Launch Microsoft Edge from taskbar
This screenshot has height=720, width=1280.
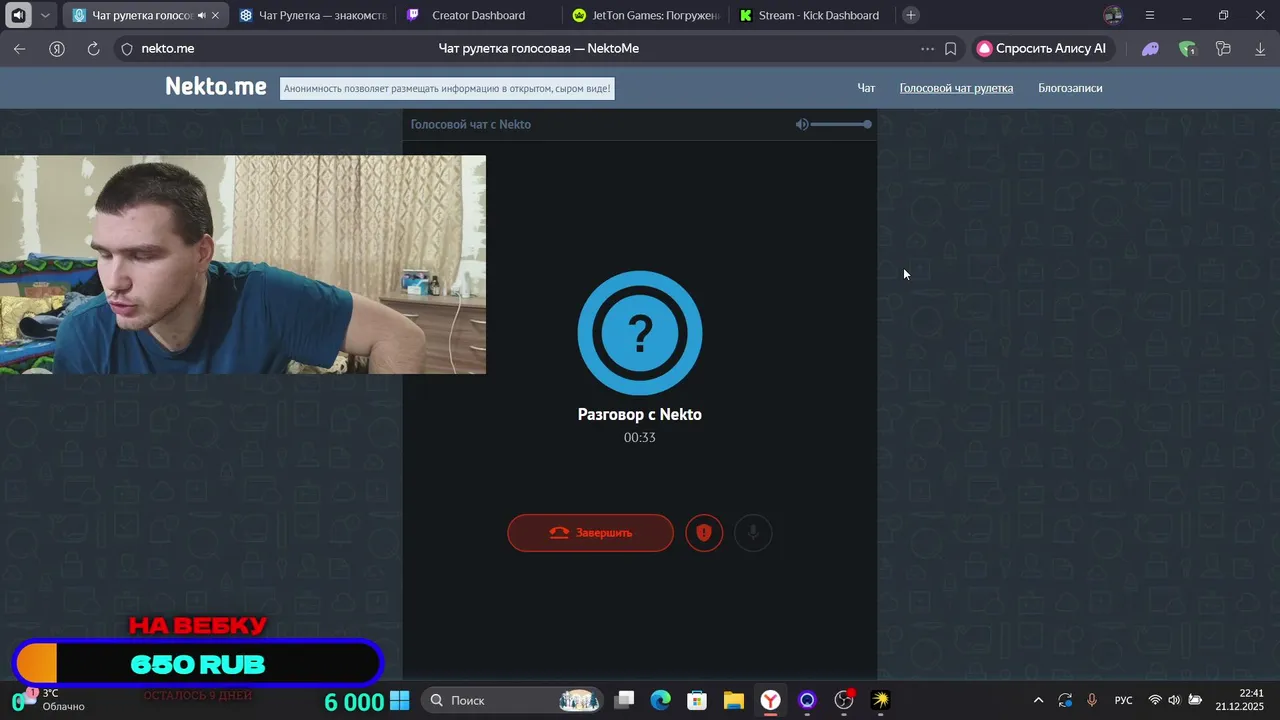[x=661, y=700]
